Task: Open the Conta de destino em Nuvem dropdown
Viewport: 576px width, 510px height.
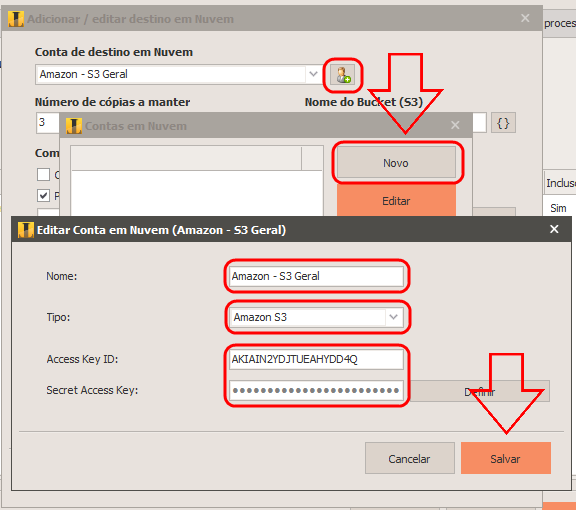Action: [x=313, y=74]
